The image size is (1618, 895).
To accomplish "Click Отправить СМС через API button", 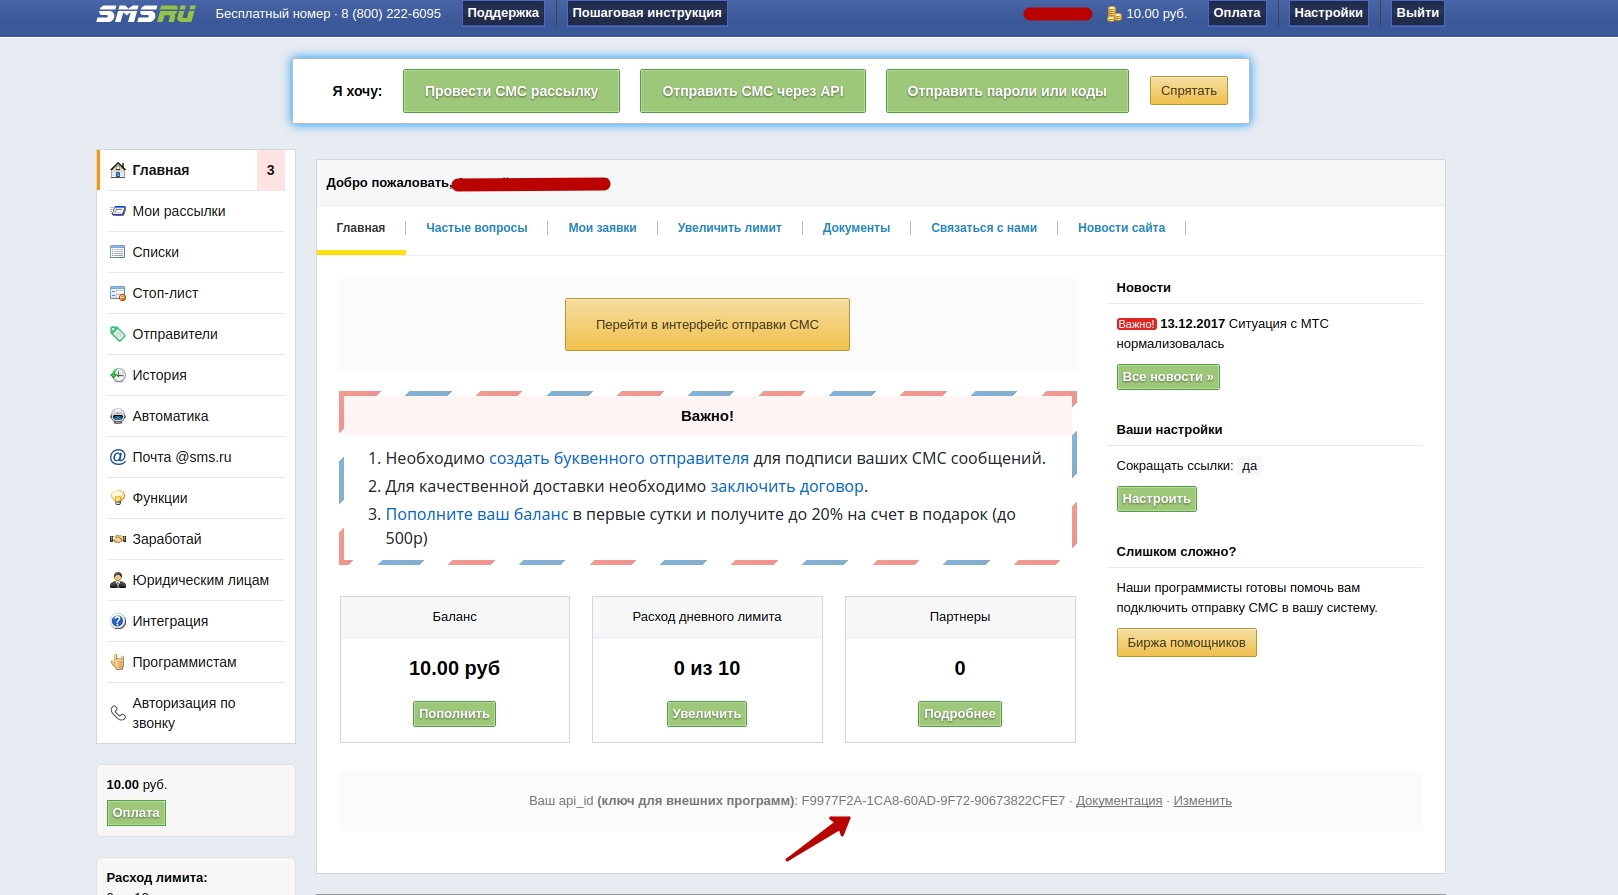I will pyautogui.click(x=753, y=91).
